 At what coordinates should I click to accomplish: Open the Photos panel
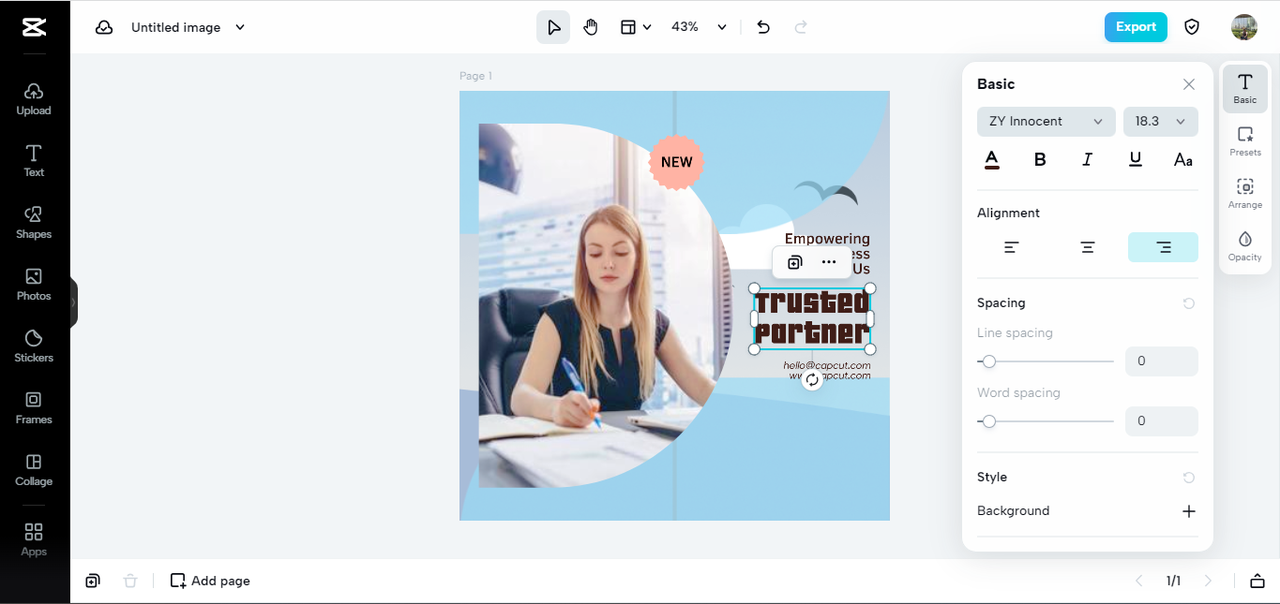(x=34, y=284)
